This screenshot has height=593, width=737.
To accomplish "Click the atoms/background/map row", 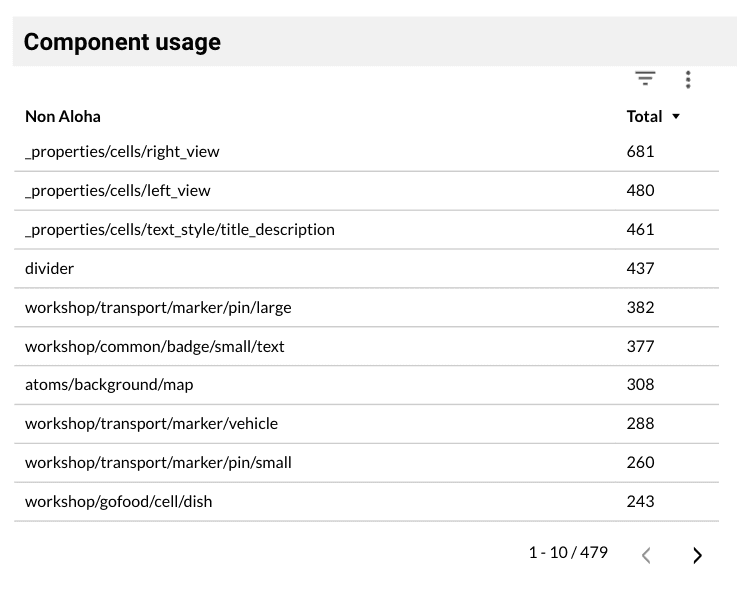I will [x=109, y=384].
